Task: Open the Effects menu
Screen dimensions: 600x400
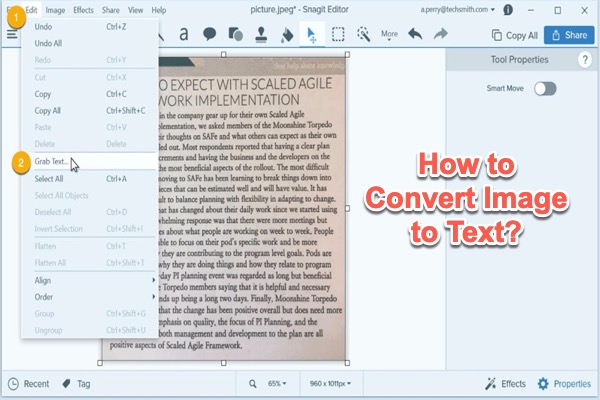Action: 83,10
